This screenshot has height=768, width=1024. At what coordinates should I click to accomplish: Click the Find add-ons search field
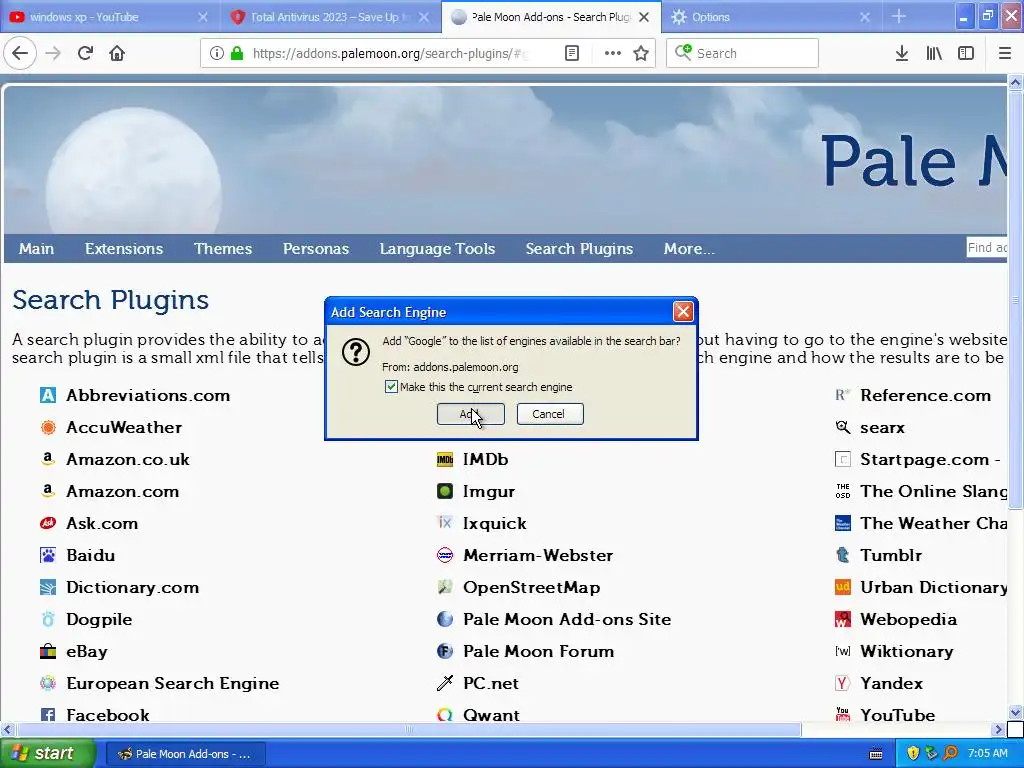tap(986, 248)
